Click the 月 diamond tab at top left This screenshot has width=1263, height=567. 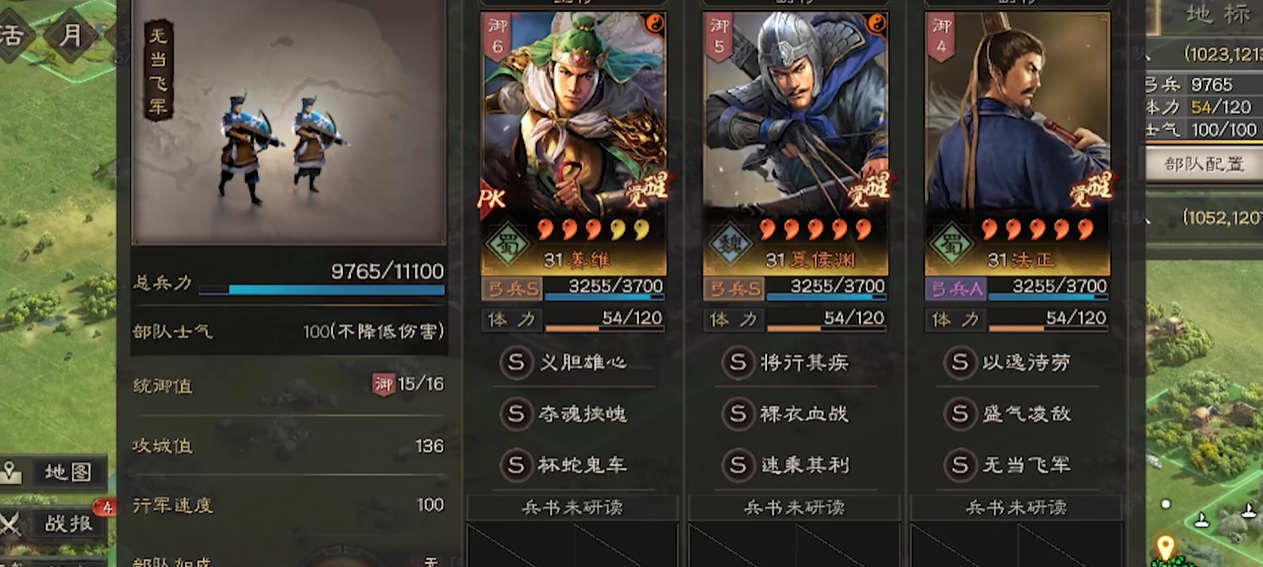pyautogui.click(x=71, y=33)
